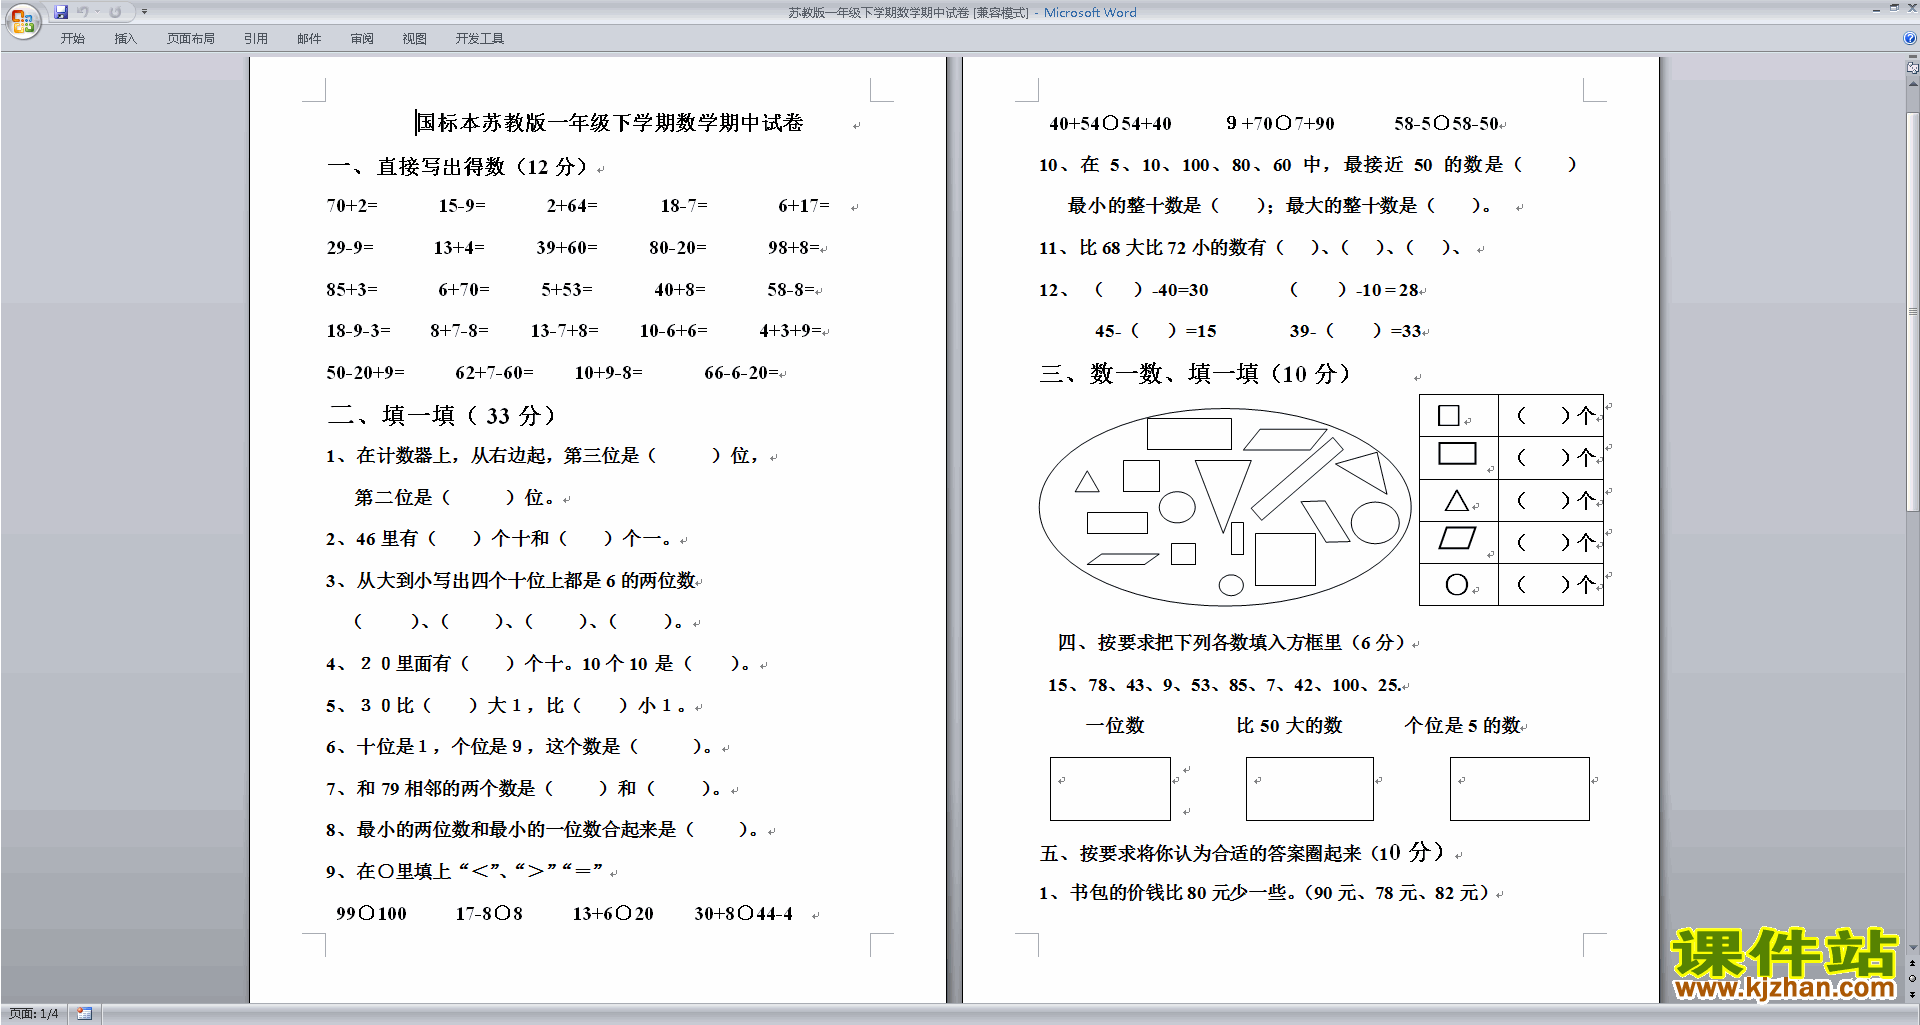Redo with the quick access repeat icon

(115, 12)
